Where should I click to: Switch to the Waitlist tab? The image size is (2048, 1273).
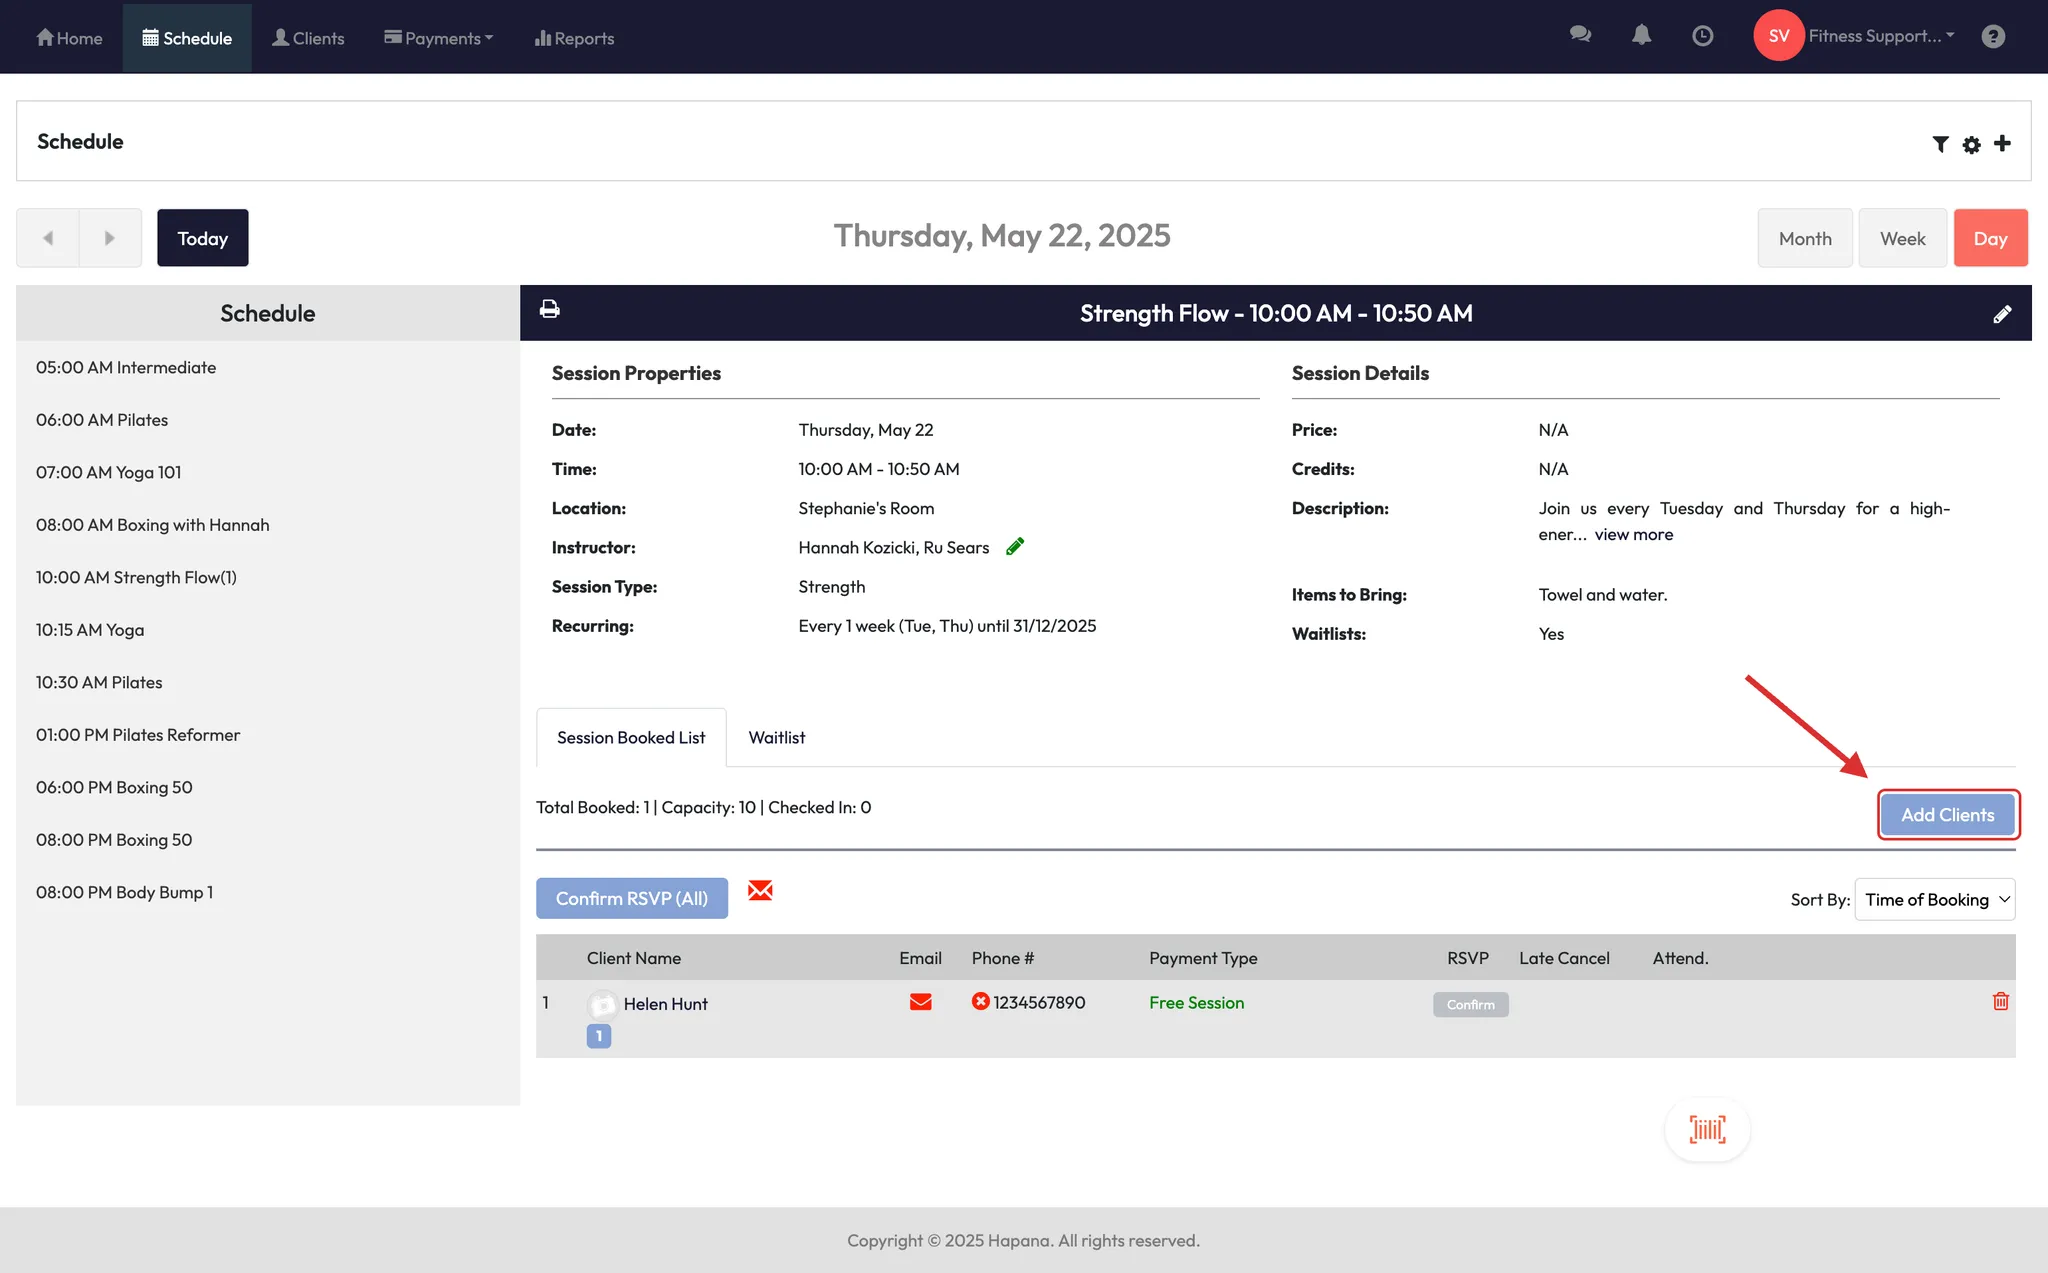coord(776,737)
